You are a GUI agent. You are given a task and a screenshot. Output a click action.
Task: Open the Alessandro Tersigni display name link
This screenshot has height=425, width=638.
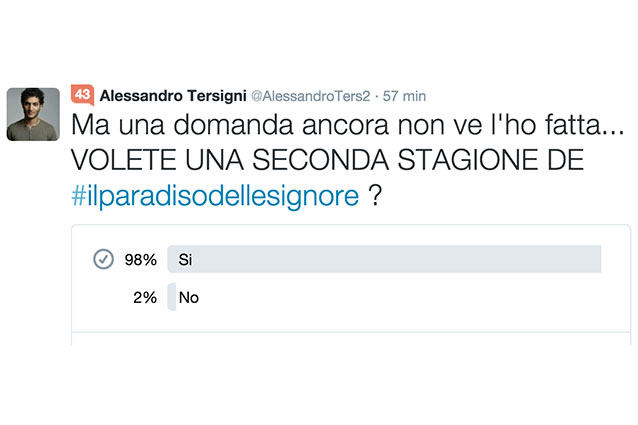(173, 96)
